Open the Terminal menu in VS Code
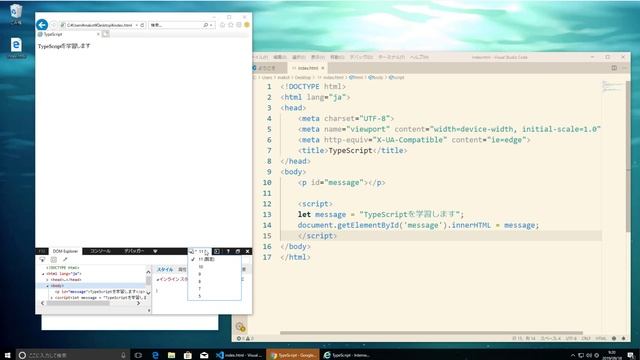The height and width of the screenshot is (360, 640). tap(391, 57)
